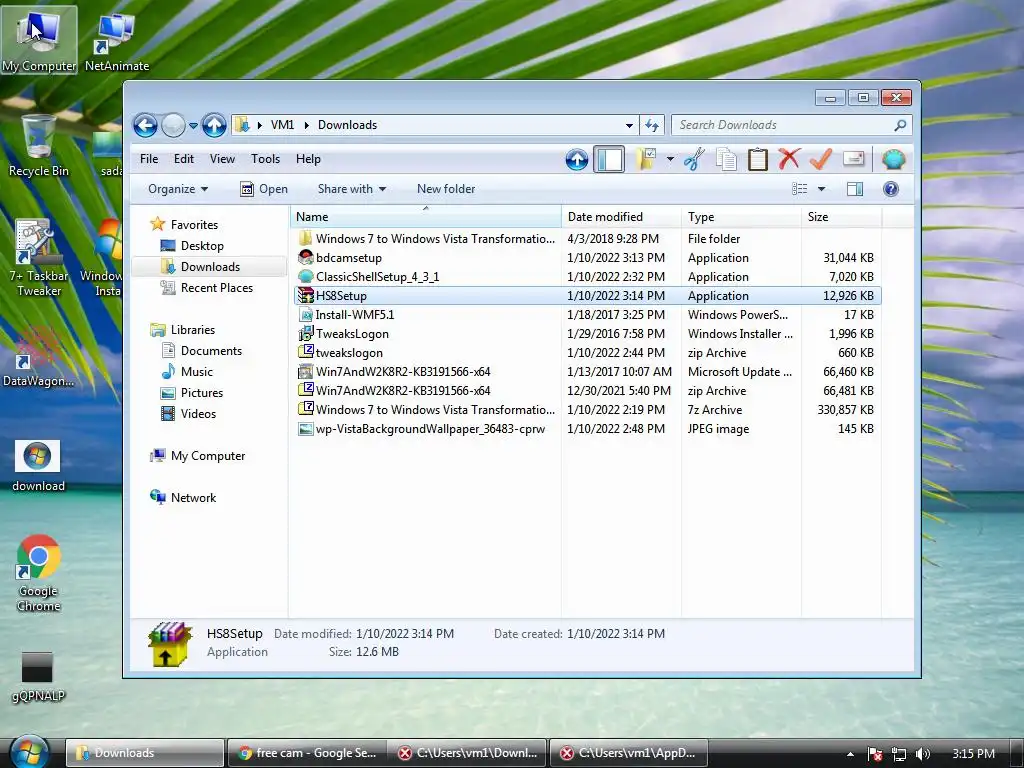Click the Cut scissors toolbar icon
Screen dimensions: 1024x768
694,159
